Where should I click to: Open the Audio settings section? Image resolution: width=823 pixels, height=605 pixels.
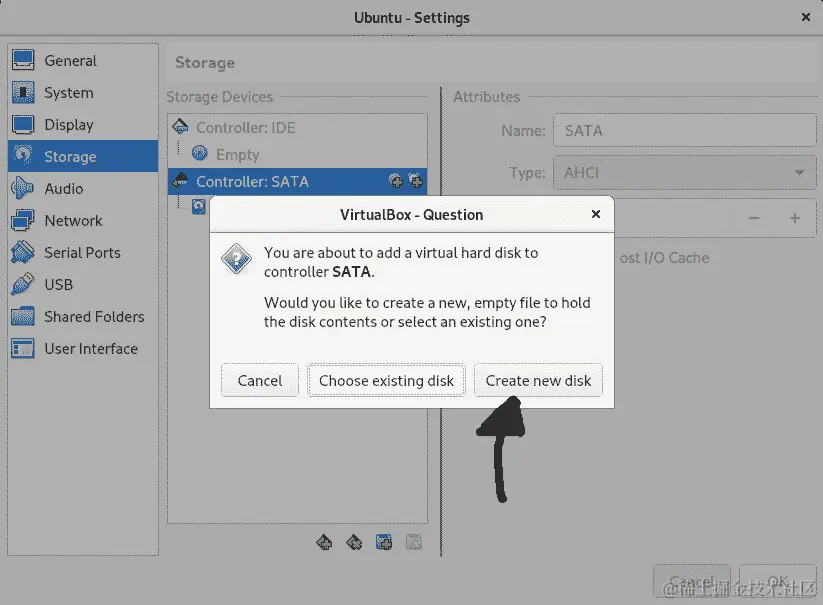click(83, 188)
